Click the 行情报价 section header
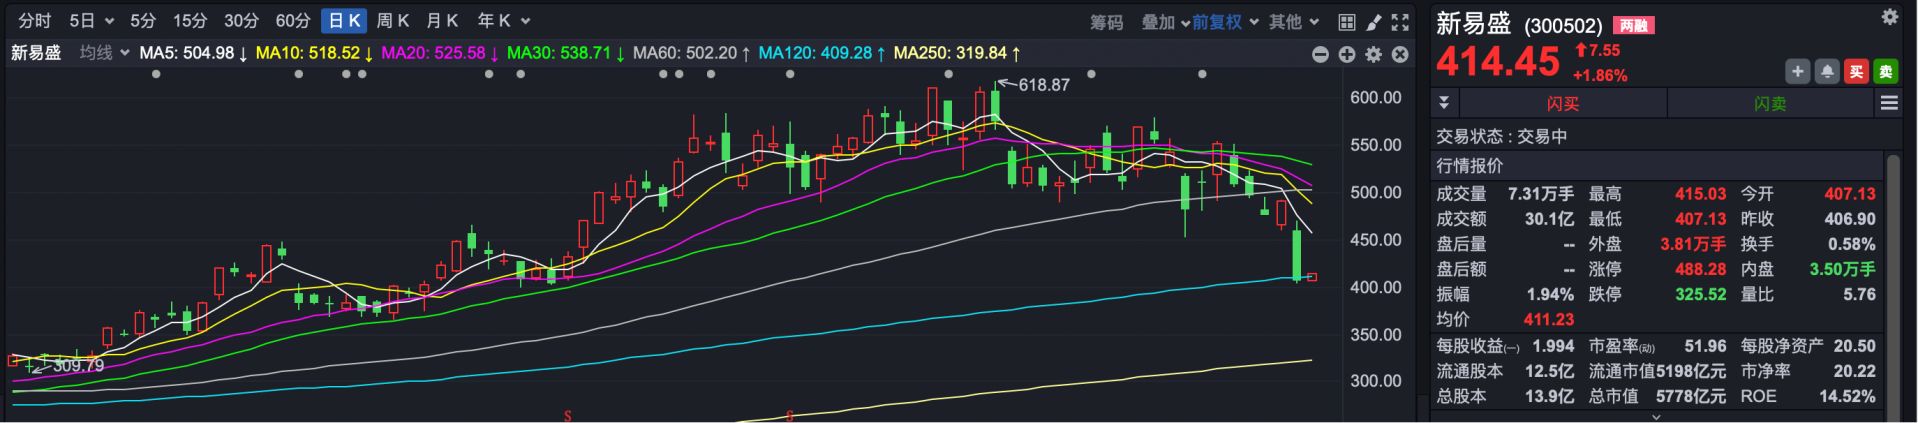The width and height of the screenshot is (1918, 423). tap(1470, 166)
